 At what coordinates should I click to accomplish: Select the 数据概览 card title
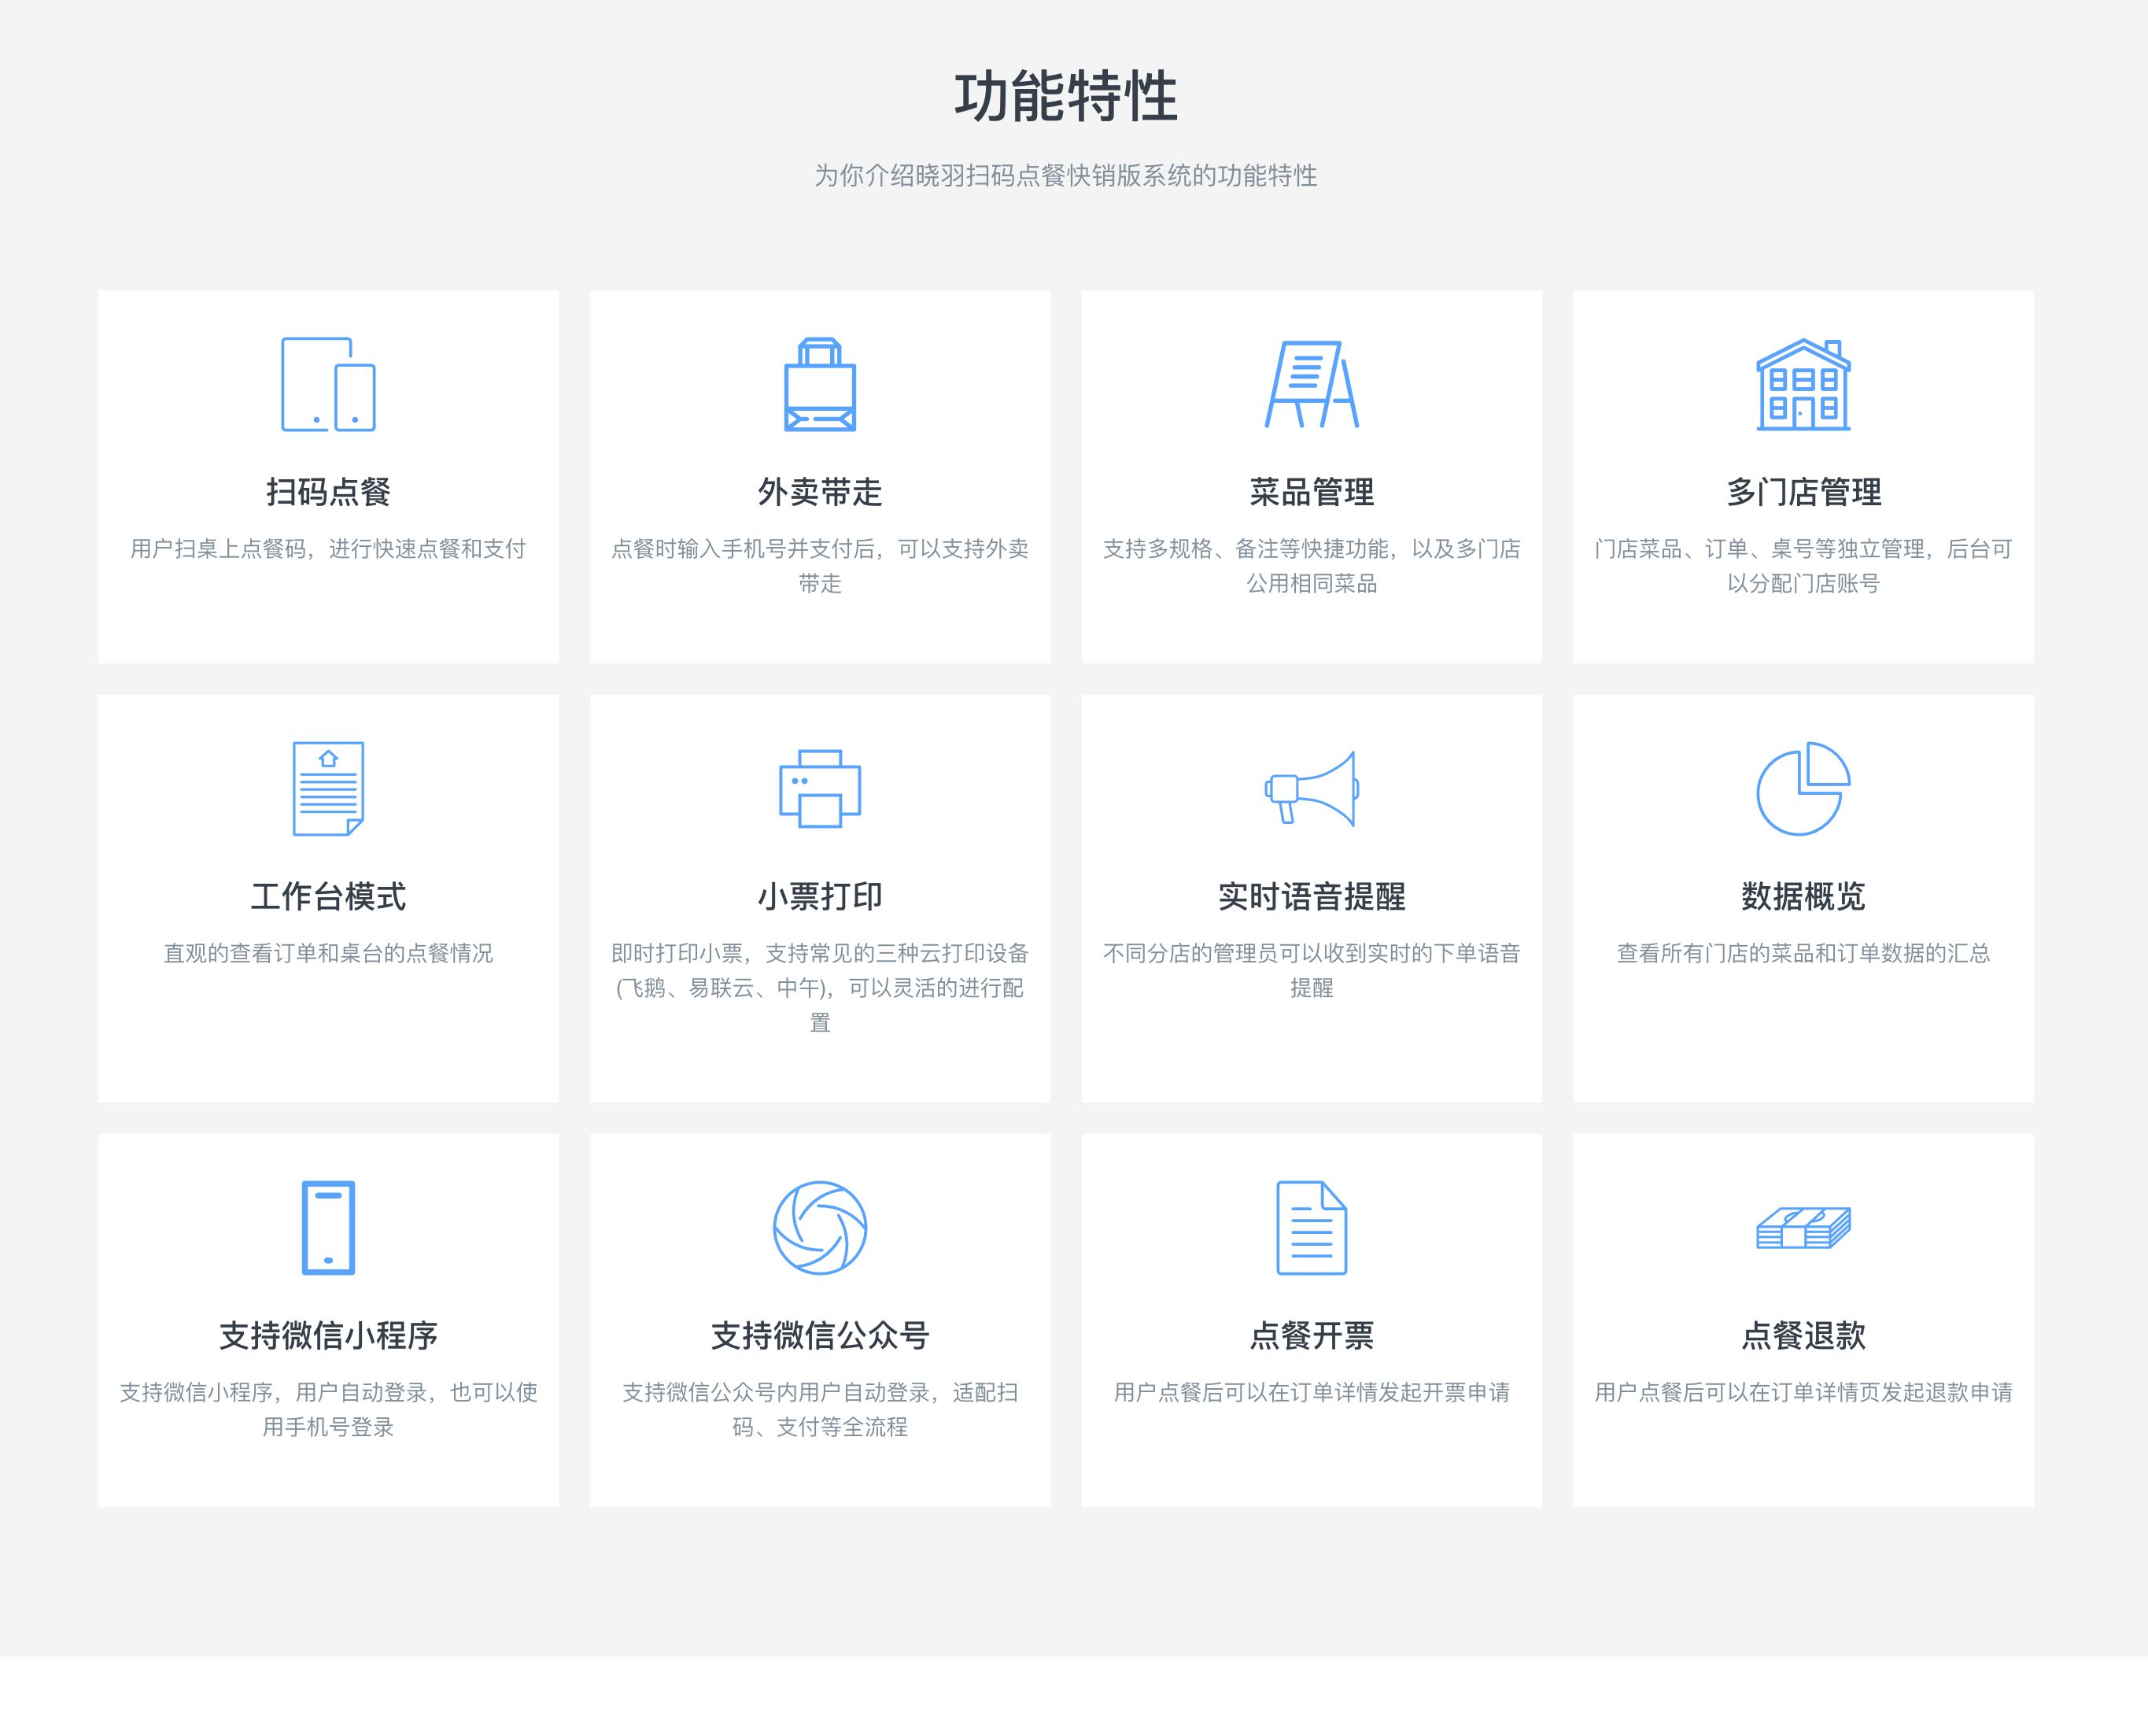(x=1803, y=896)
